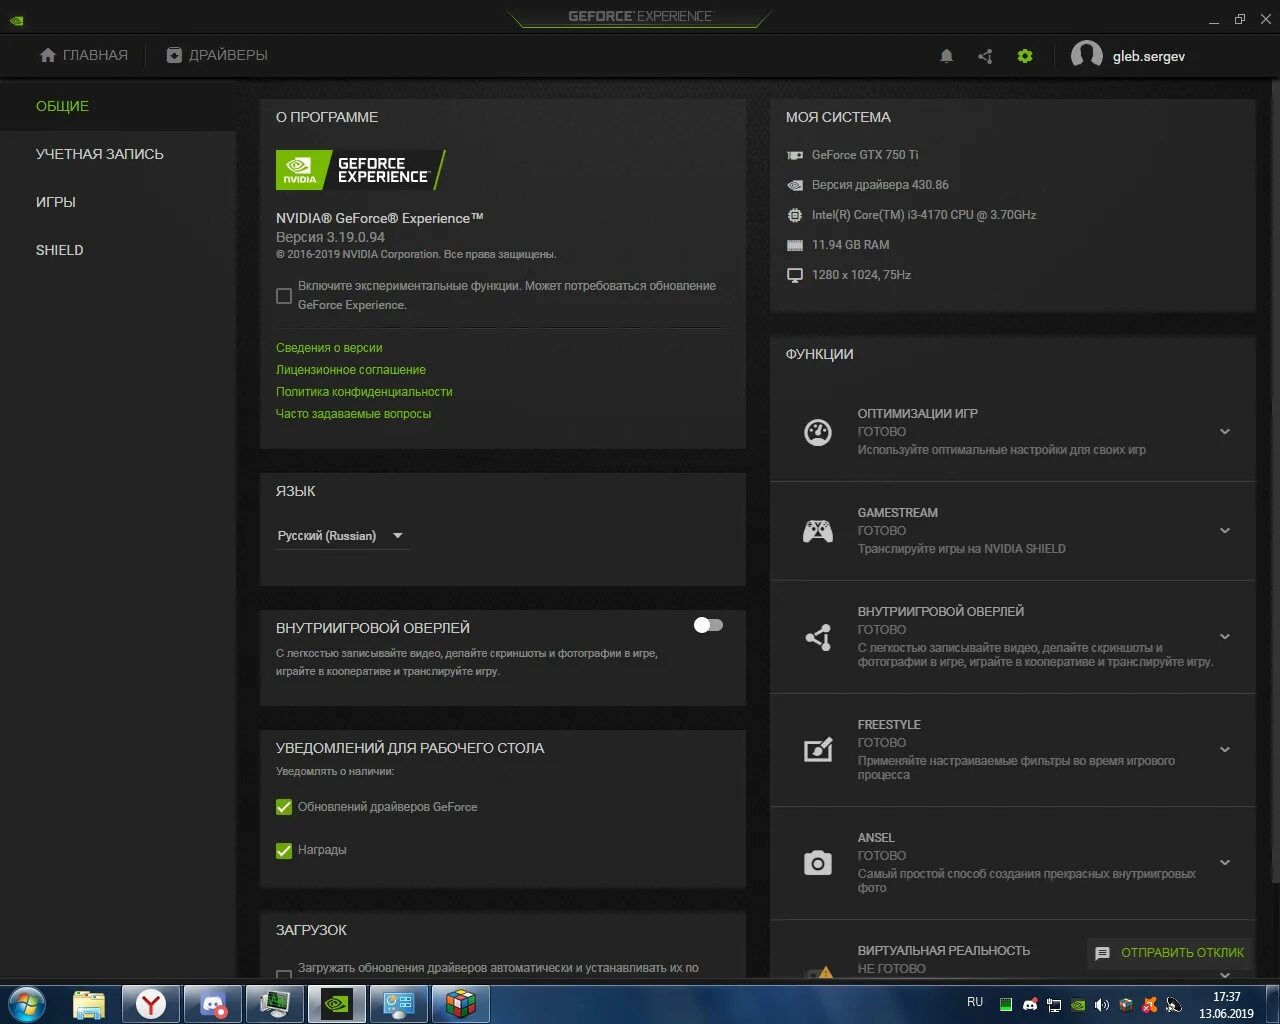The height and width of the screenshot is (1024, 1280).
Task: Click the 1280 x 1024, 75Hz text
Action: click(861, 275)
